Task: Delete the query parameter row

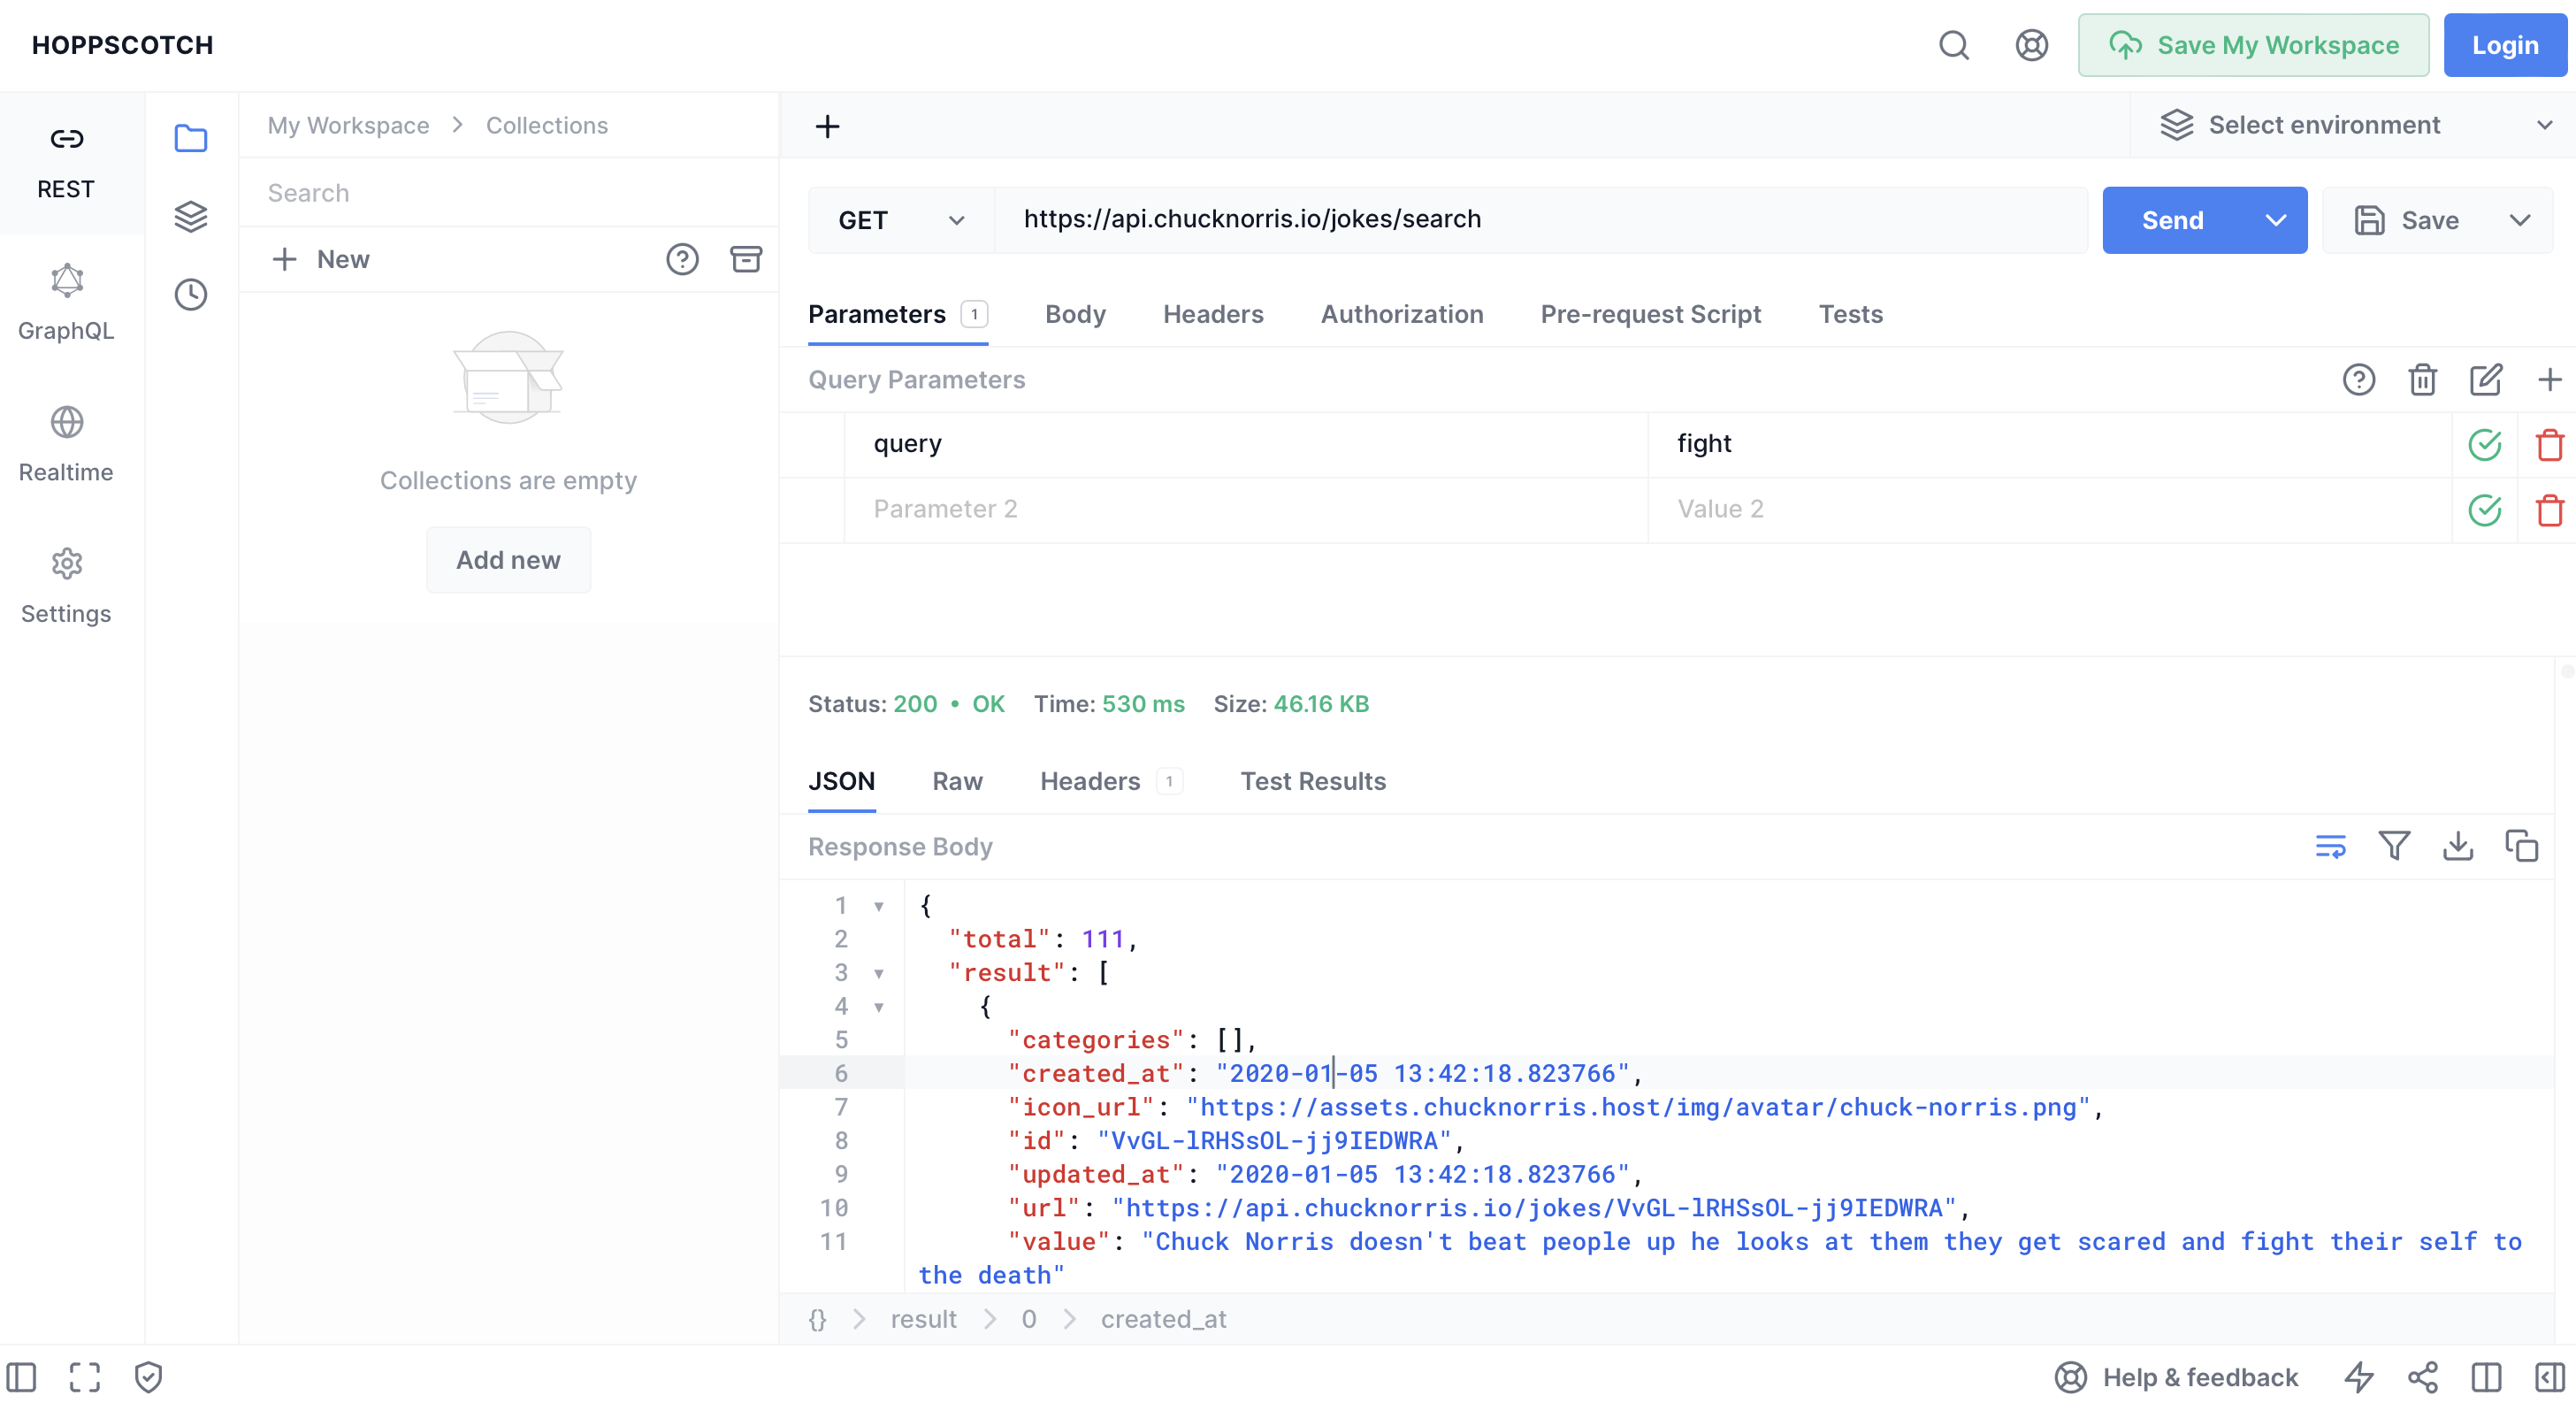Action: pos(2549,444)
